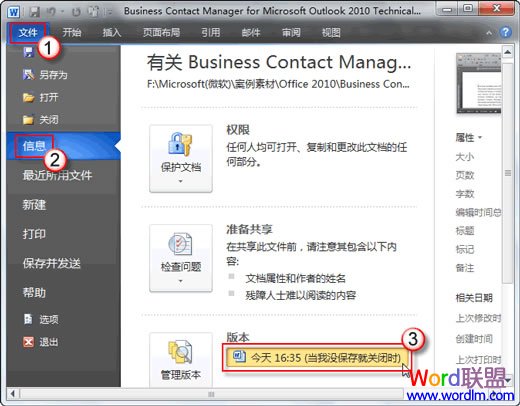
Task: Open the Protect Document (保护文档) dropdown
Action: point(181,159)
